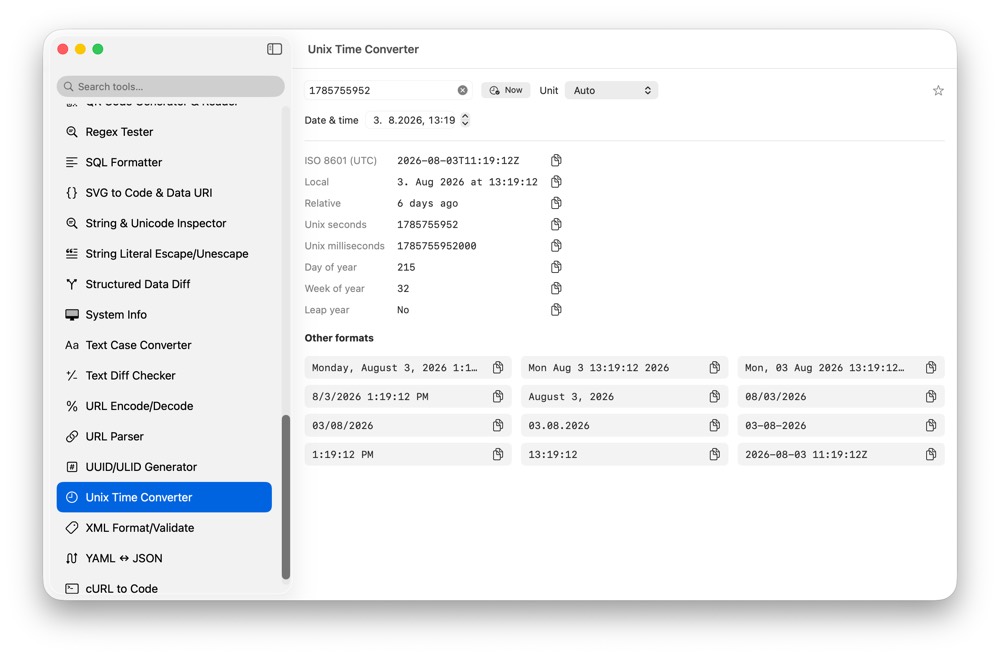Image resolution: width=1000 pixels, height=657 pixels.
Task: Select Text Case Converter in sidebar
Action: click(164, 345)
